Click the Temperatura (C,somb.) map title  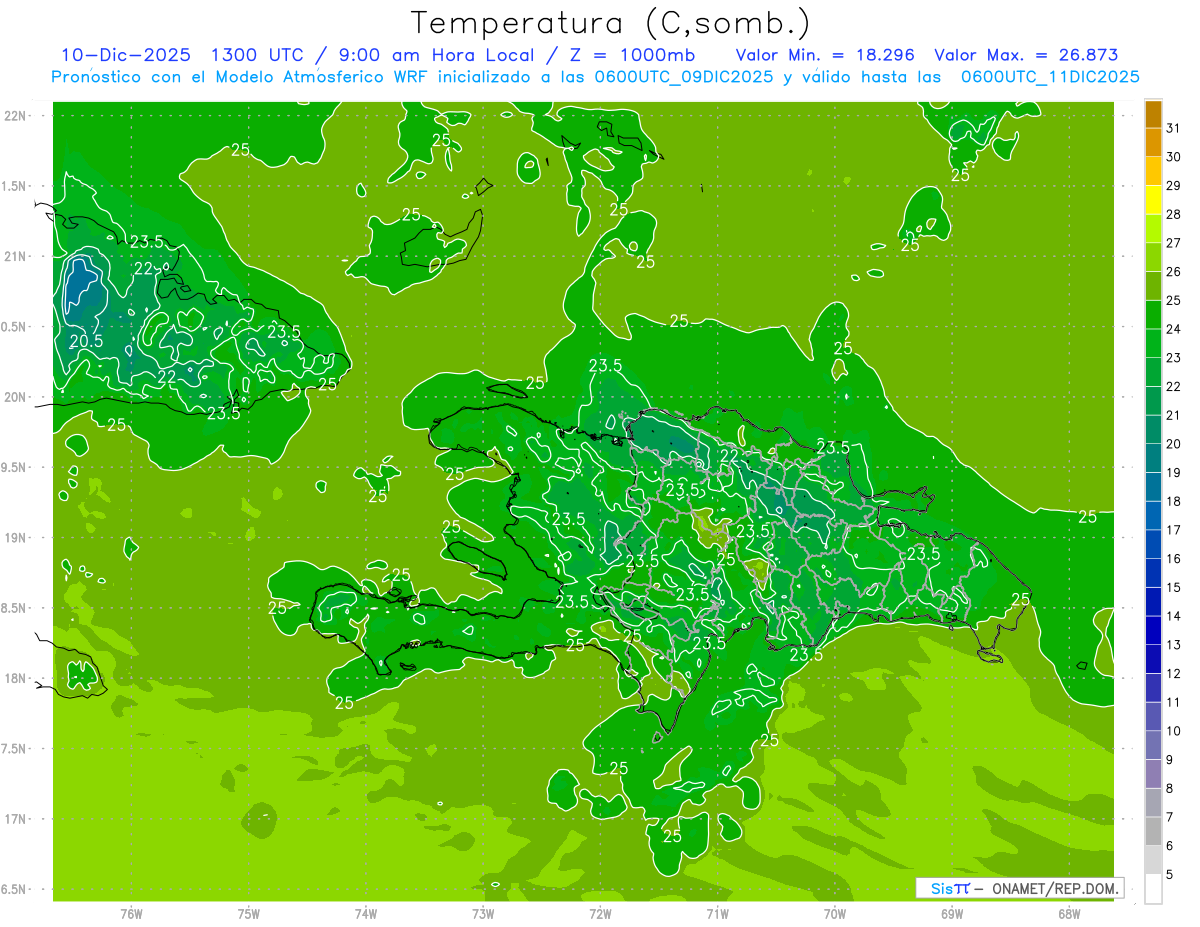point(611,23)
